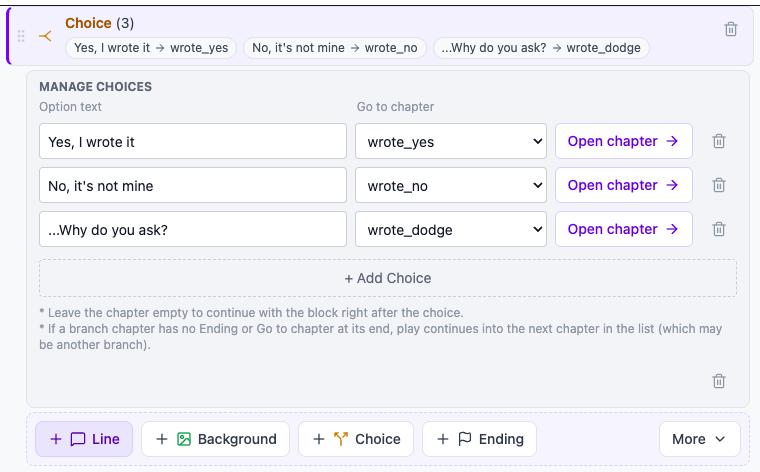Viewport: 760px width, 472px height.
Task: Click the 'Choice (3)' header title
Action: [99, 23]
